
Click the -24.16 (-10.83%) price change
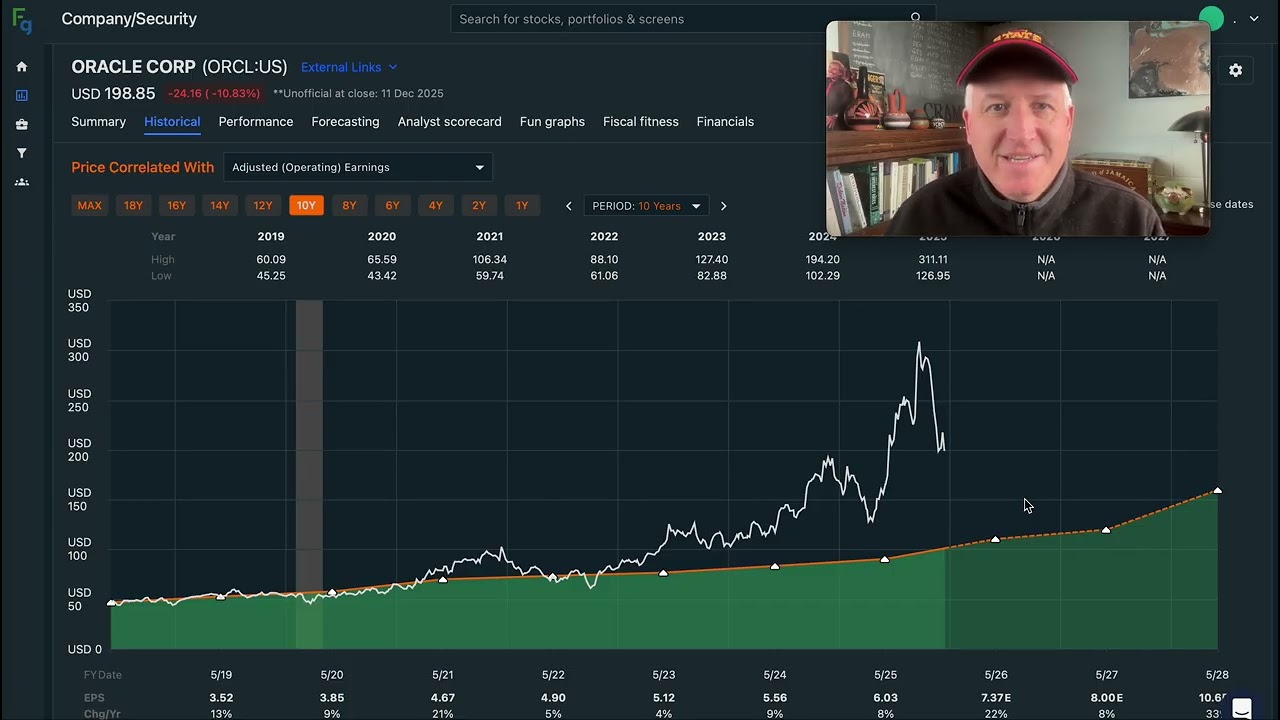pos(214,94)
